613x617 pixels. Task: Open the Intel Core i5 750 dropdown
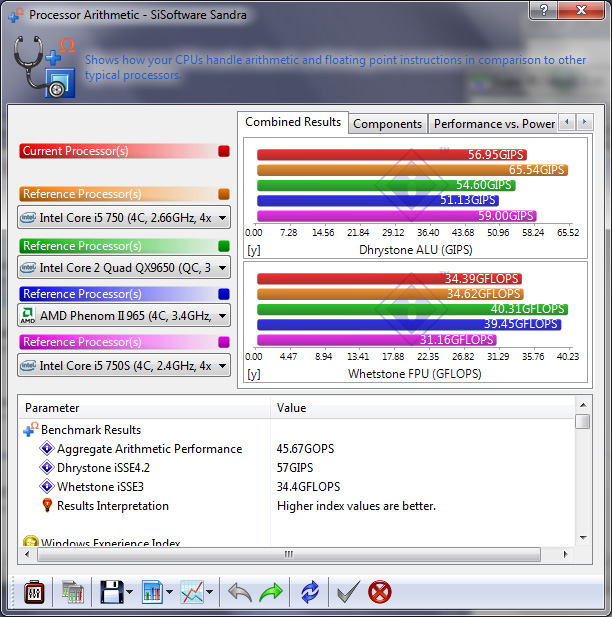124,218
